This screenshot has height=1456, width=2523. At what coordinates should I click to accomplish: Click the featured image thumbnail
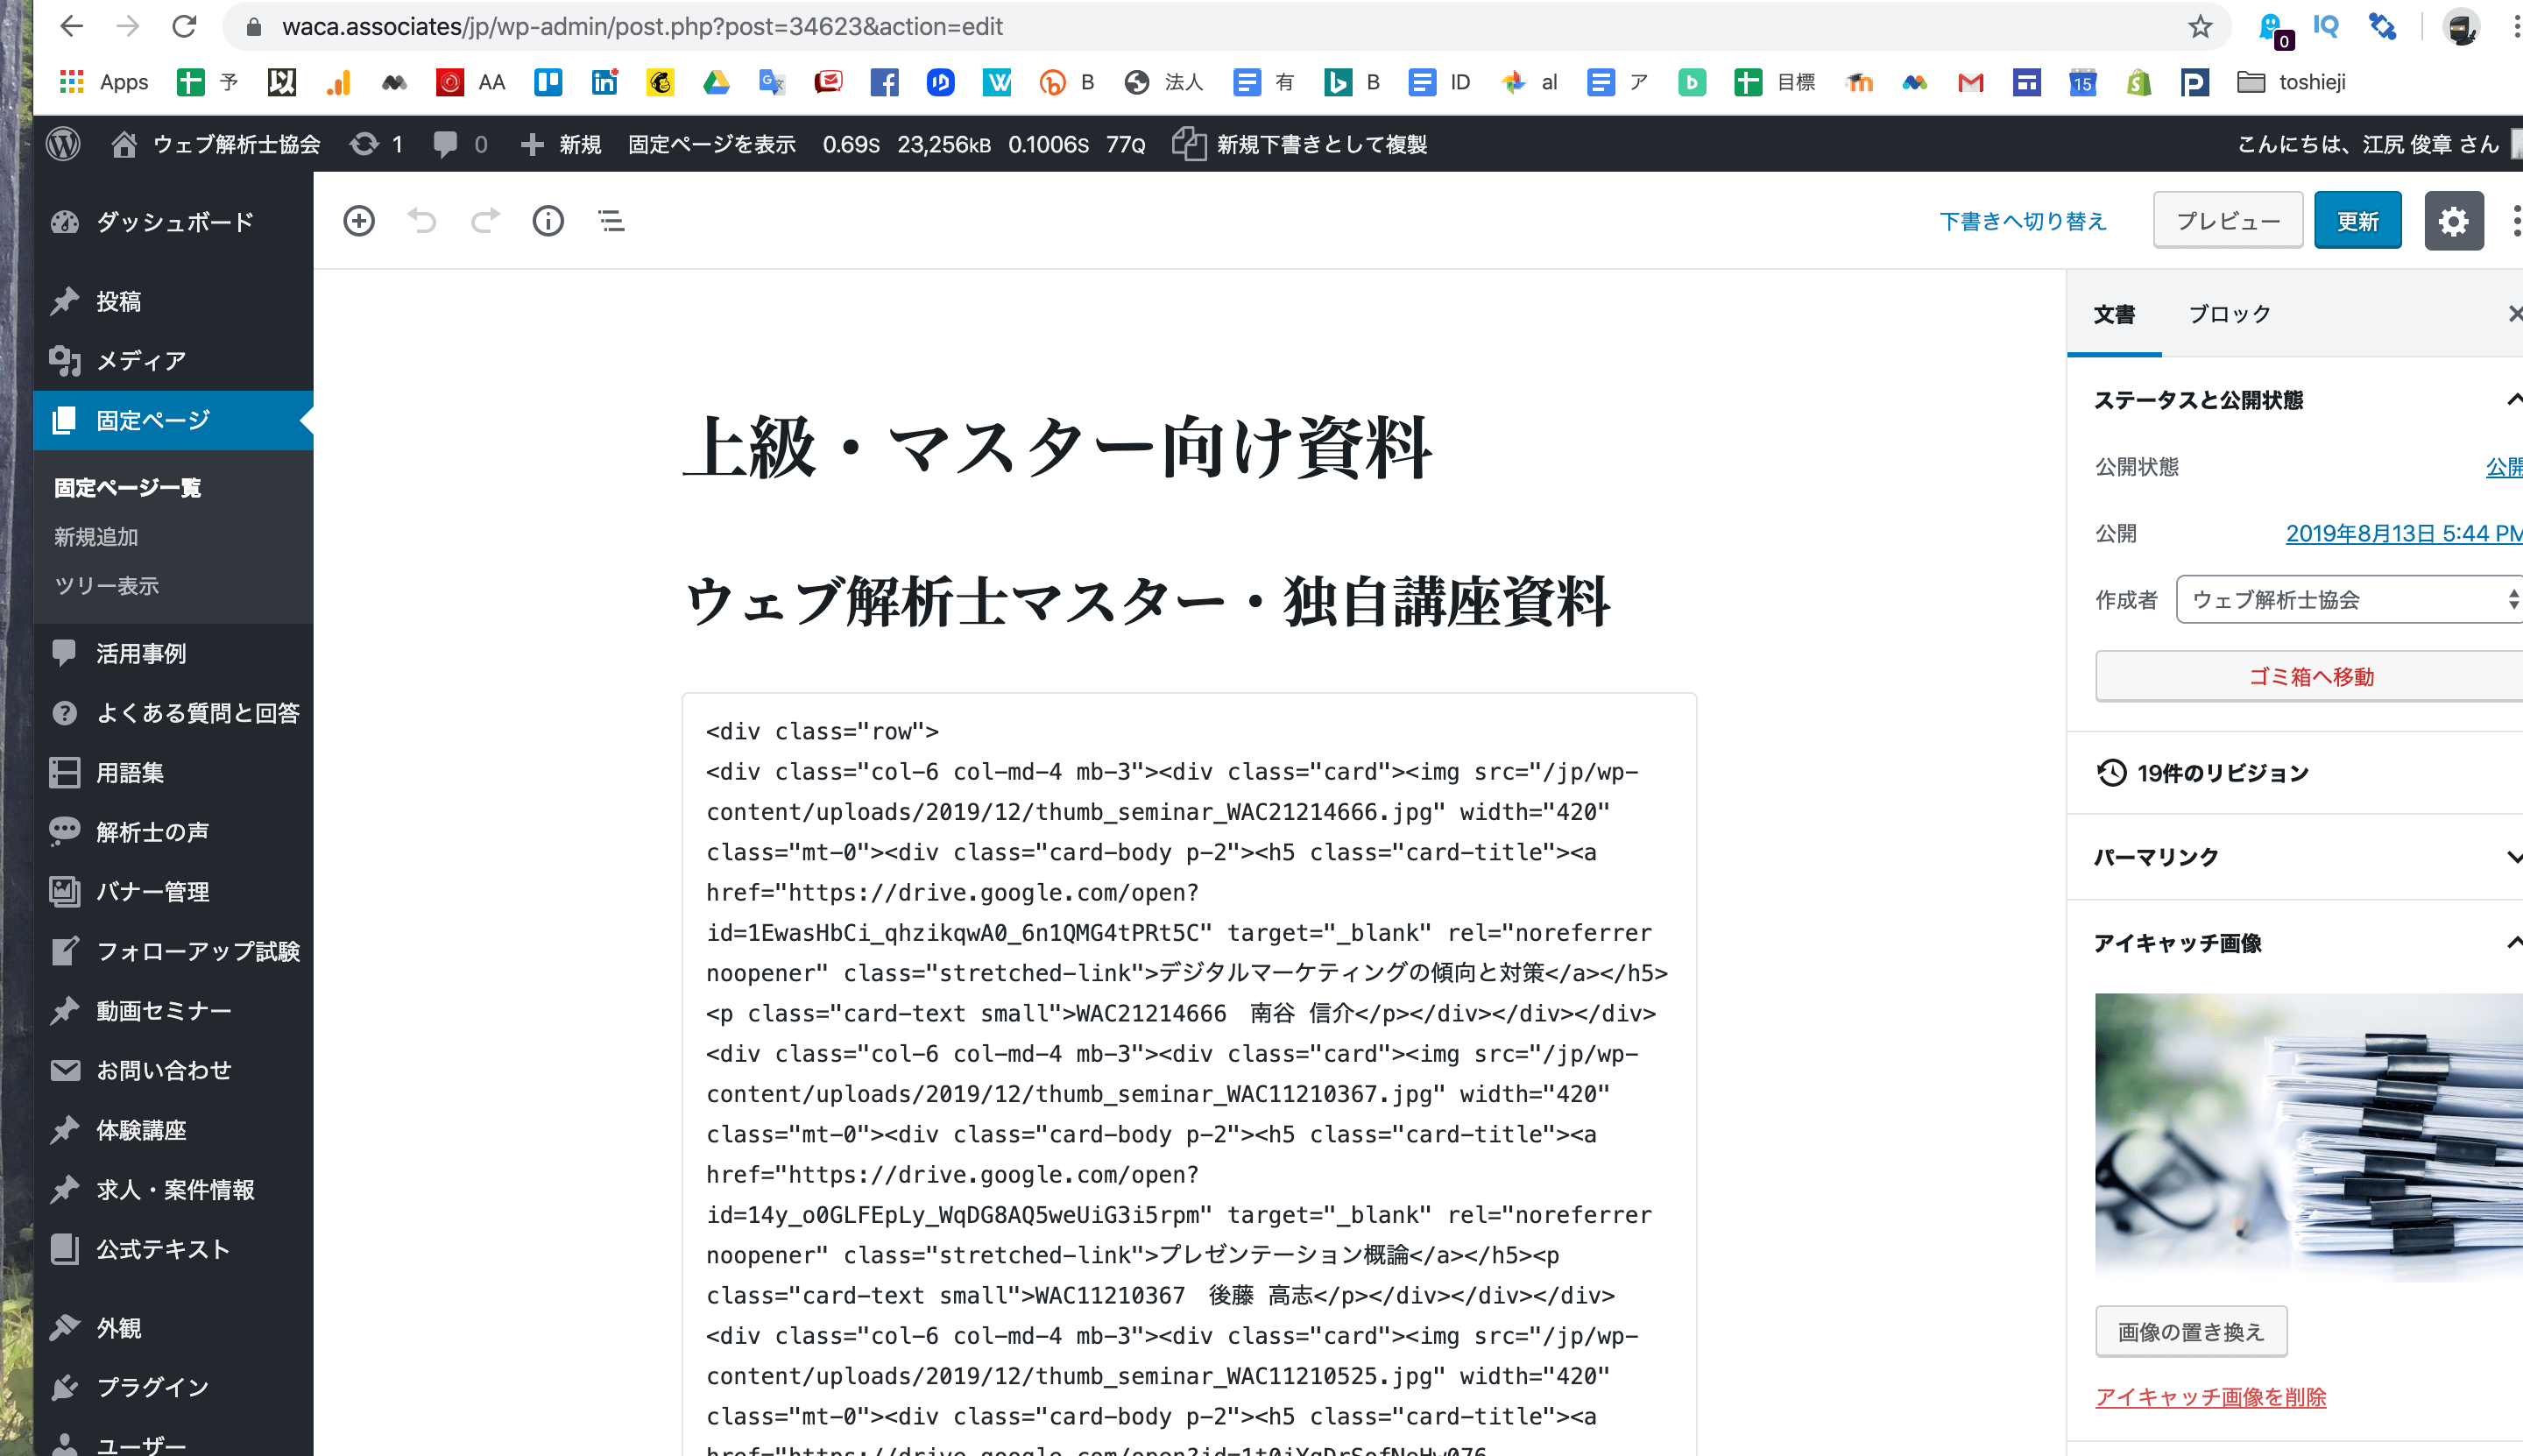point(2308,1137)
